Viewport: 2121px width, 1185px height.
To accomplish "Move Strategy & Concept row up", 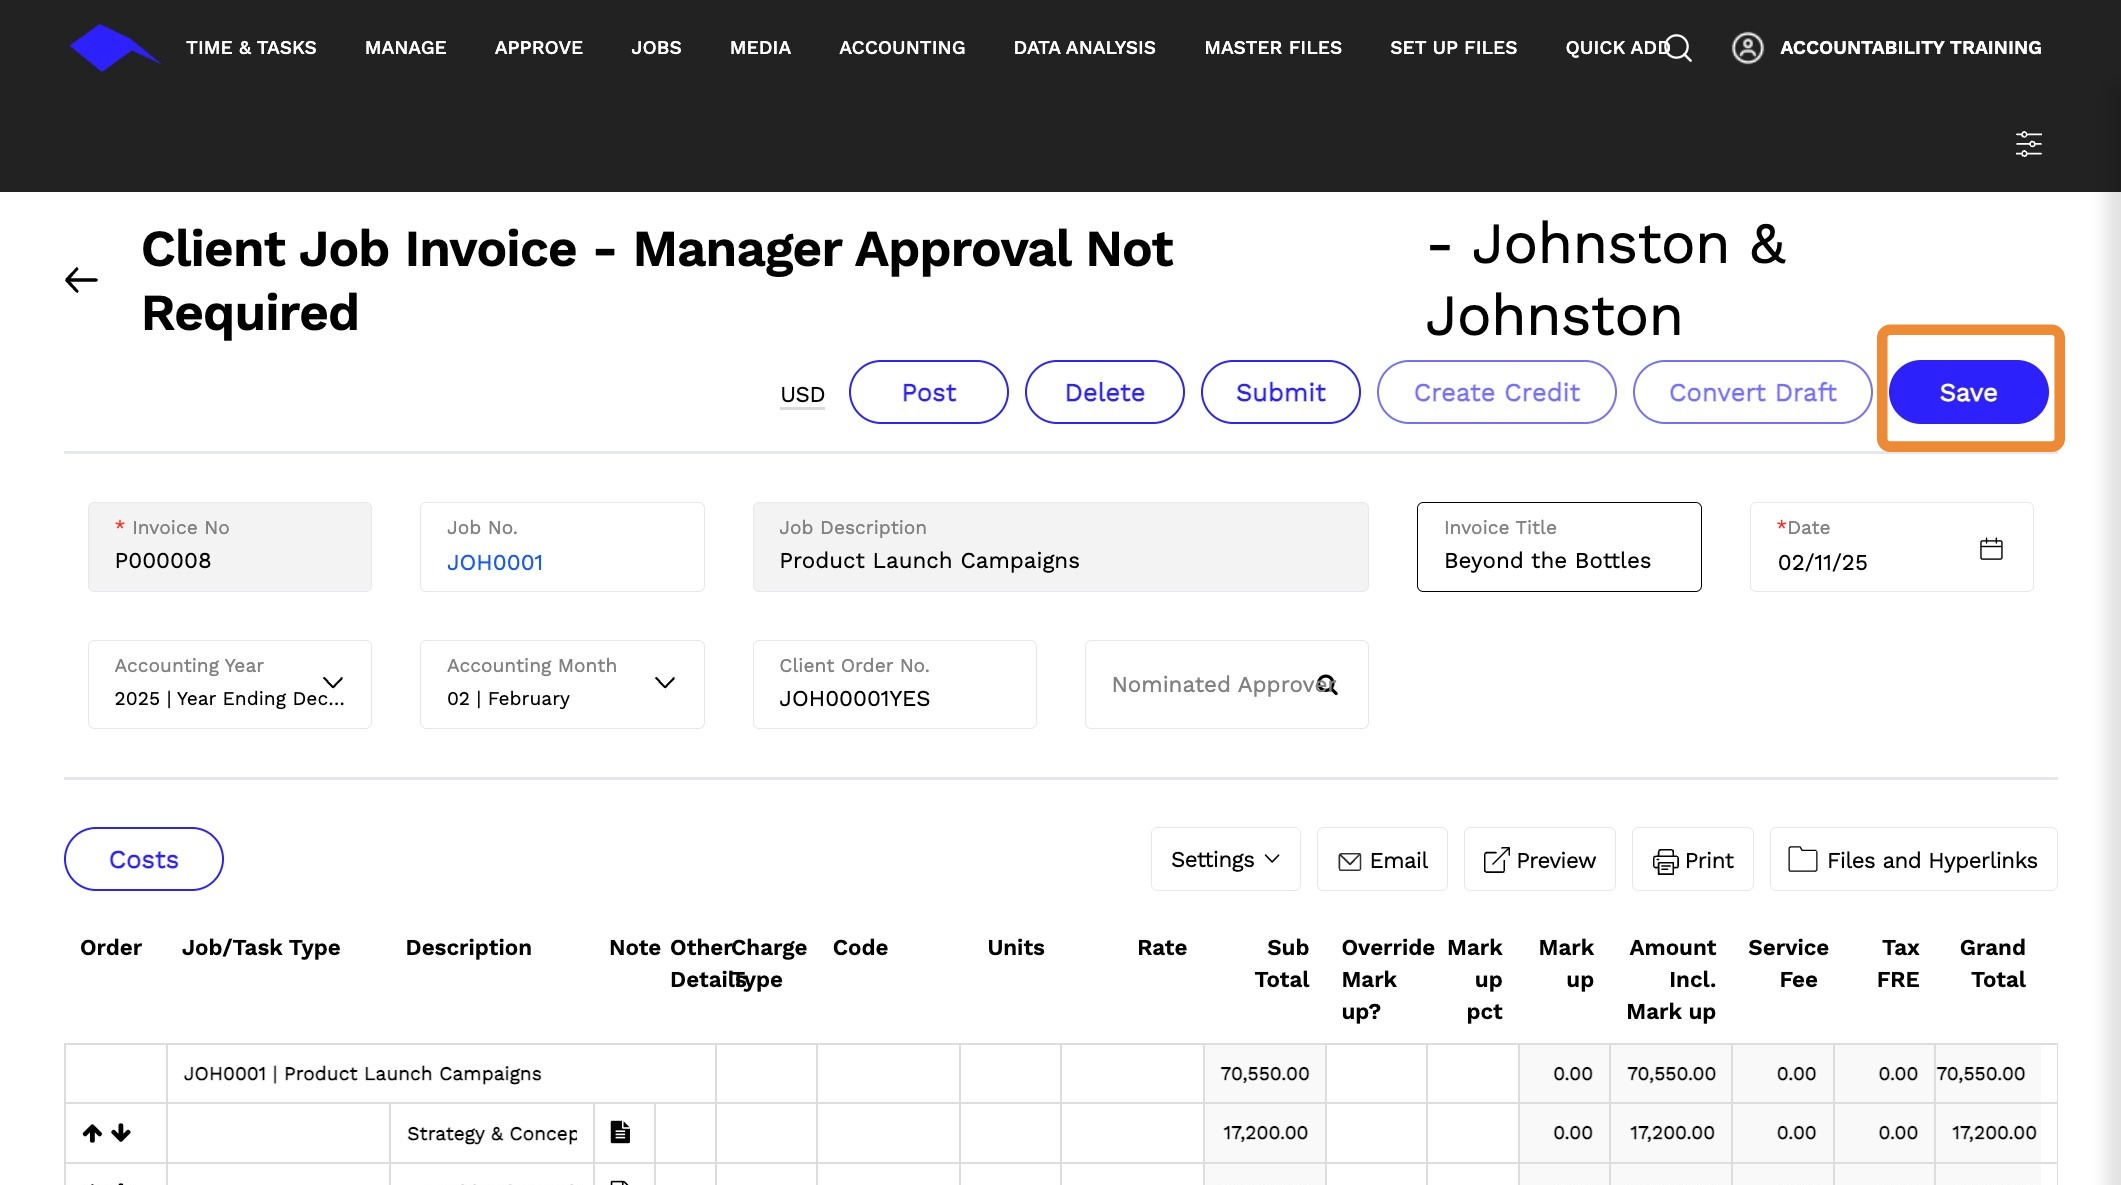I will [x=92, y=1133].
